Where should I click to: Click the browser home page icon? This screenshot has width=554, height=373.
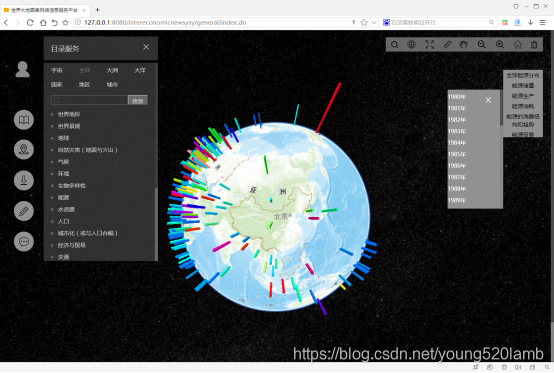click(x=43, y=23)
